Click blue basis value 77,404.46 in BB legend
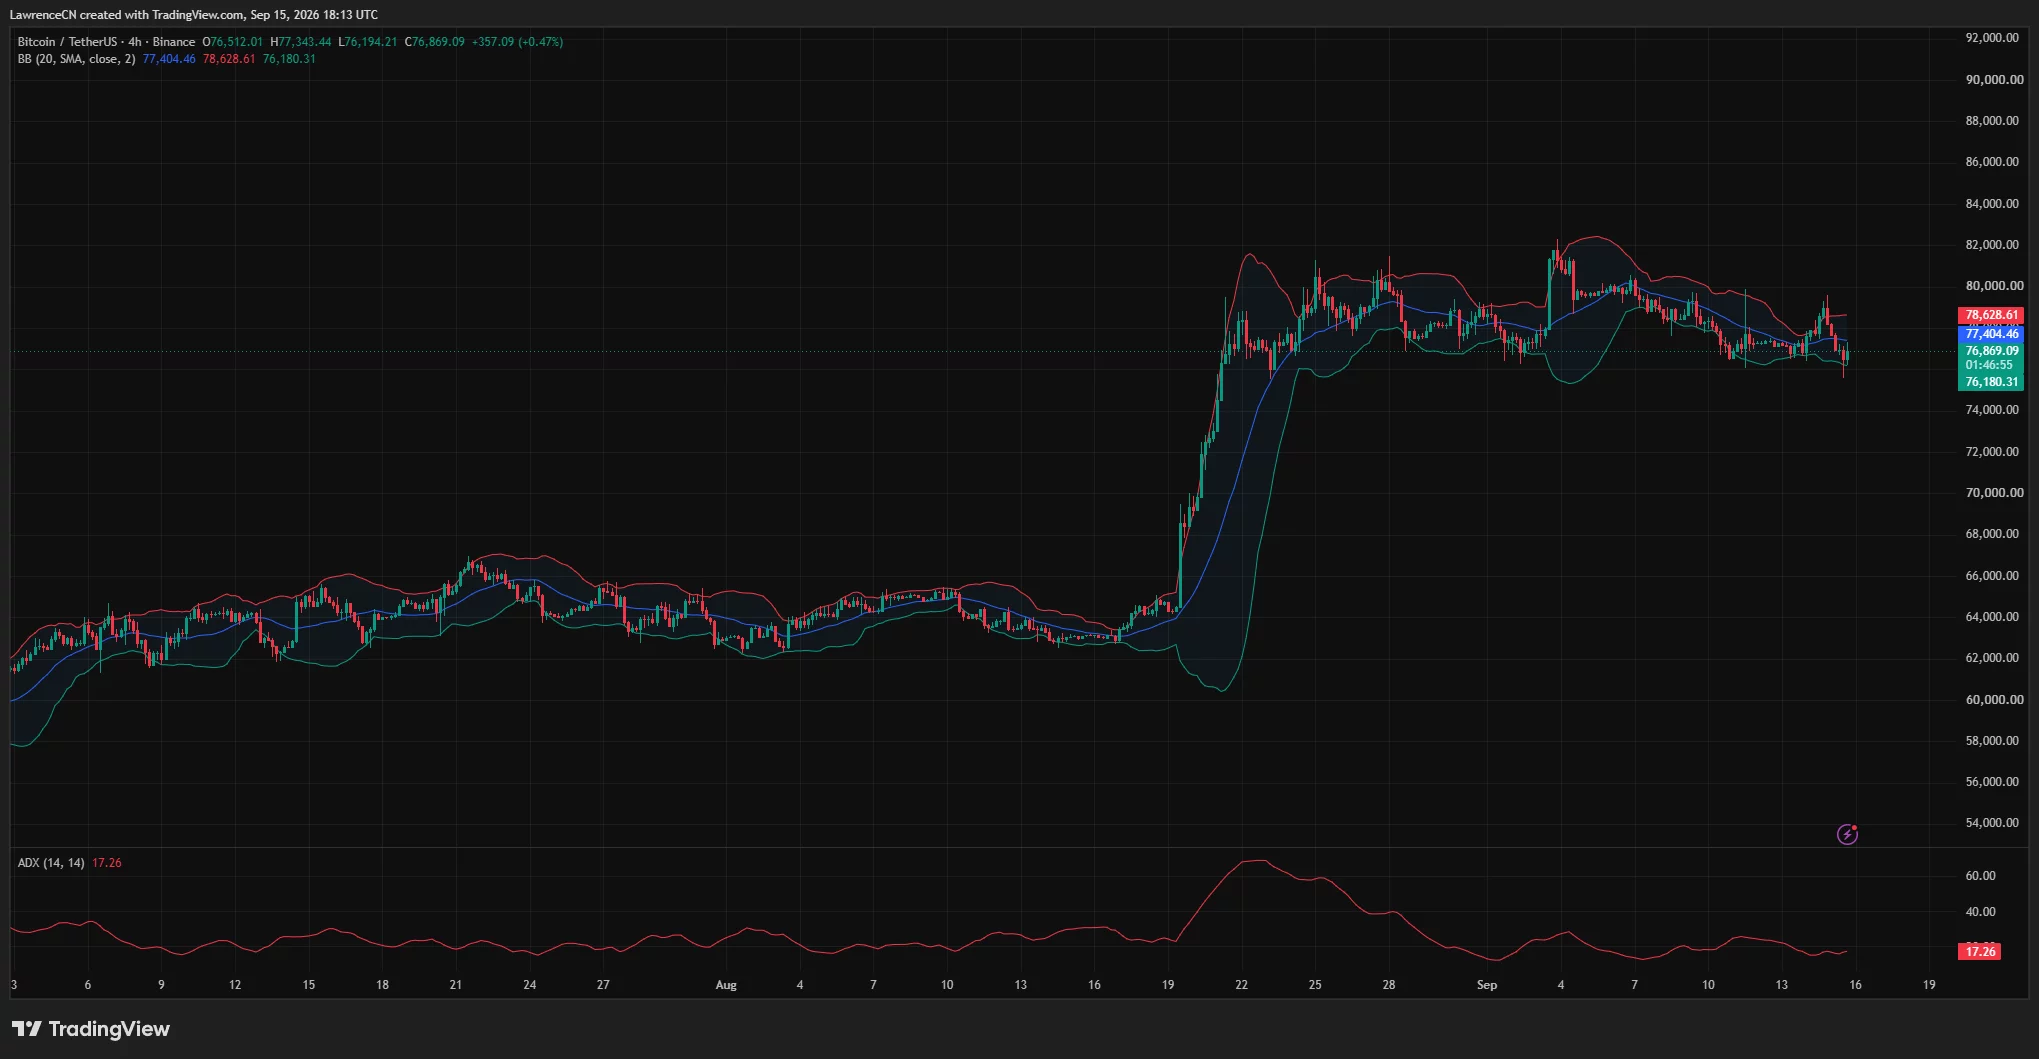Image resolution: width=2039 pixels, height=1059 pixels. point(169,59)
